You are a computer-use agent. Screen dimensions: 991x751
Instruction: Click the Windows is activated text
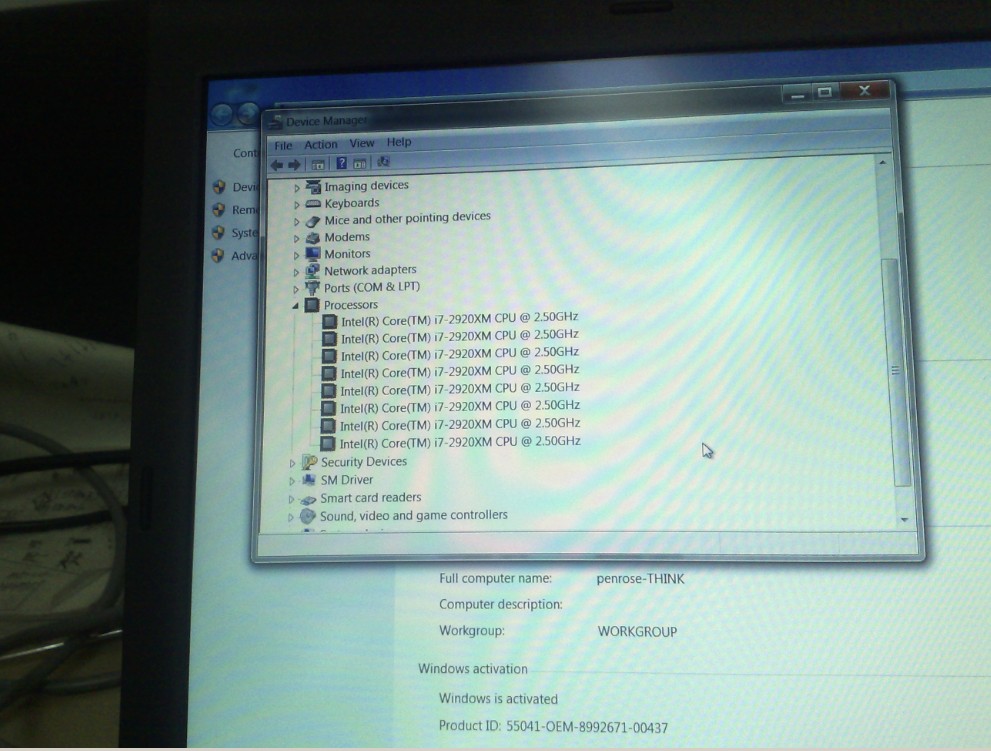pyautogui.click(x=499, y=699)
